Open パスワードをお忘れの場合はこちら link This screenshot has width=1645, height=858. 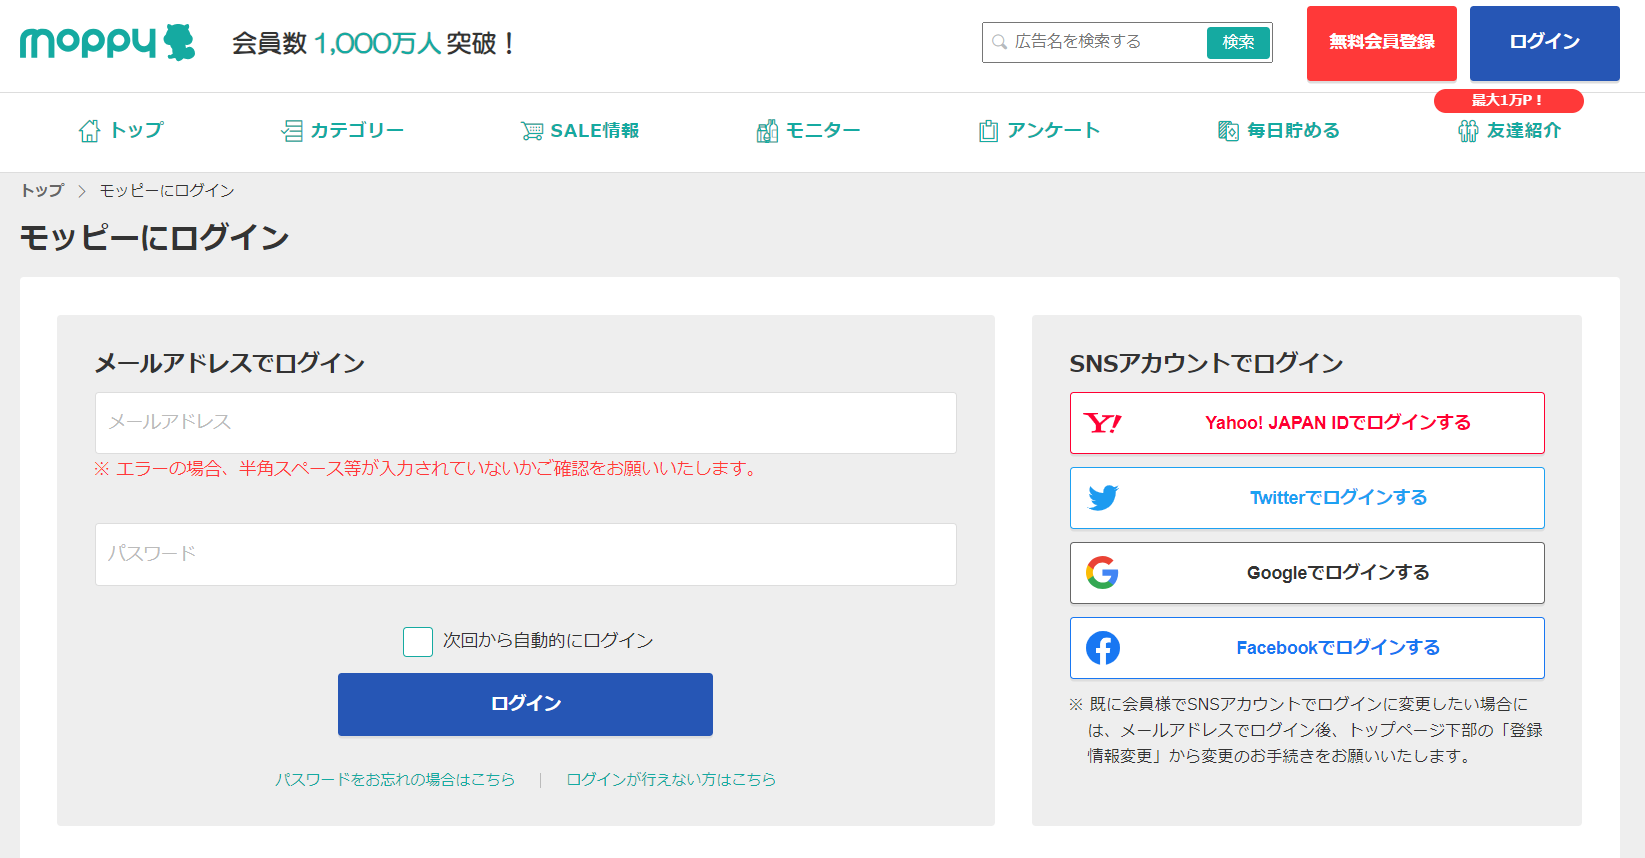pyautogui.click(x=395, y=779)
